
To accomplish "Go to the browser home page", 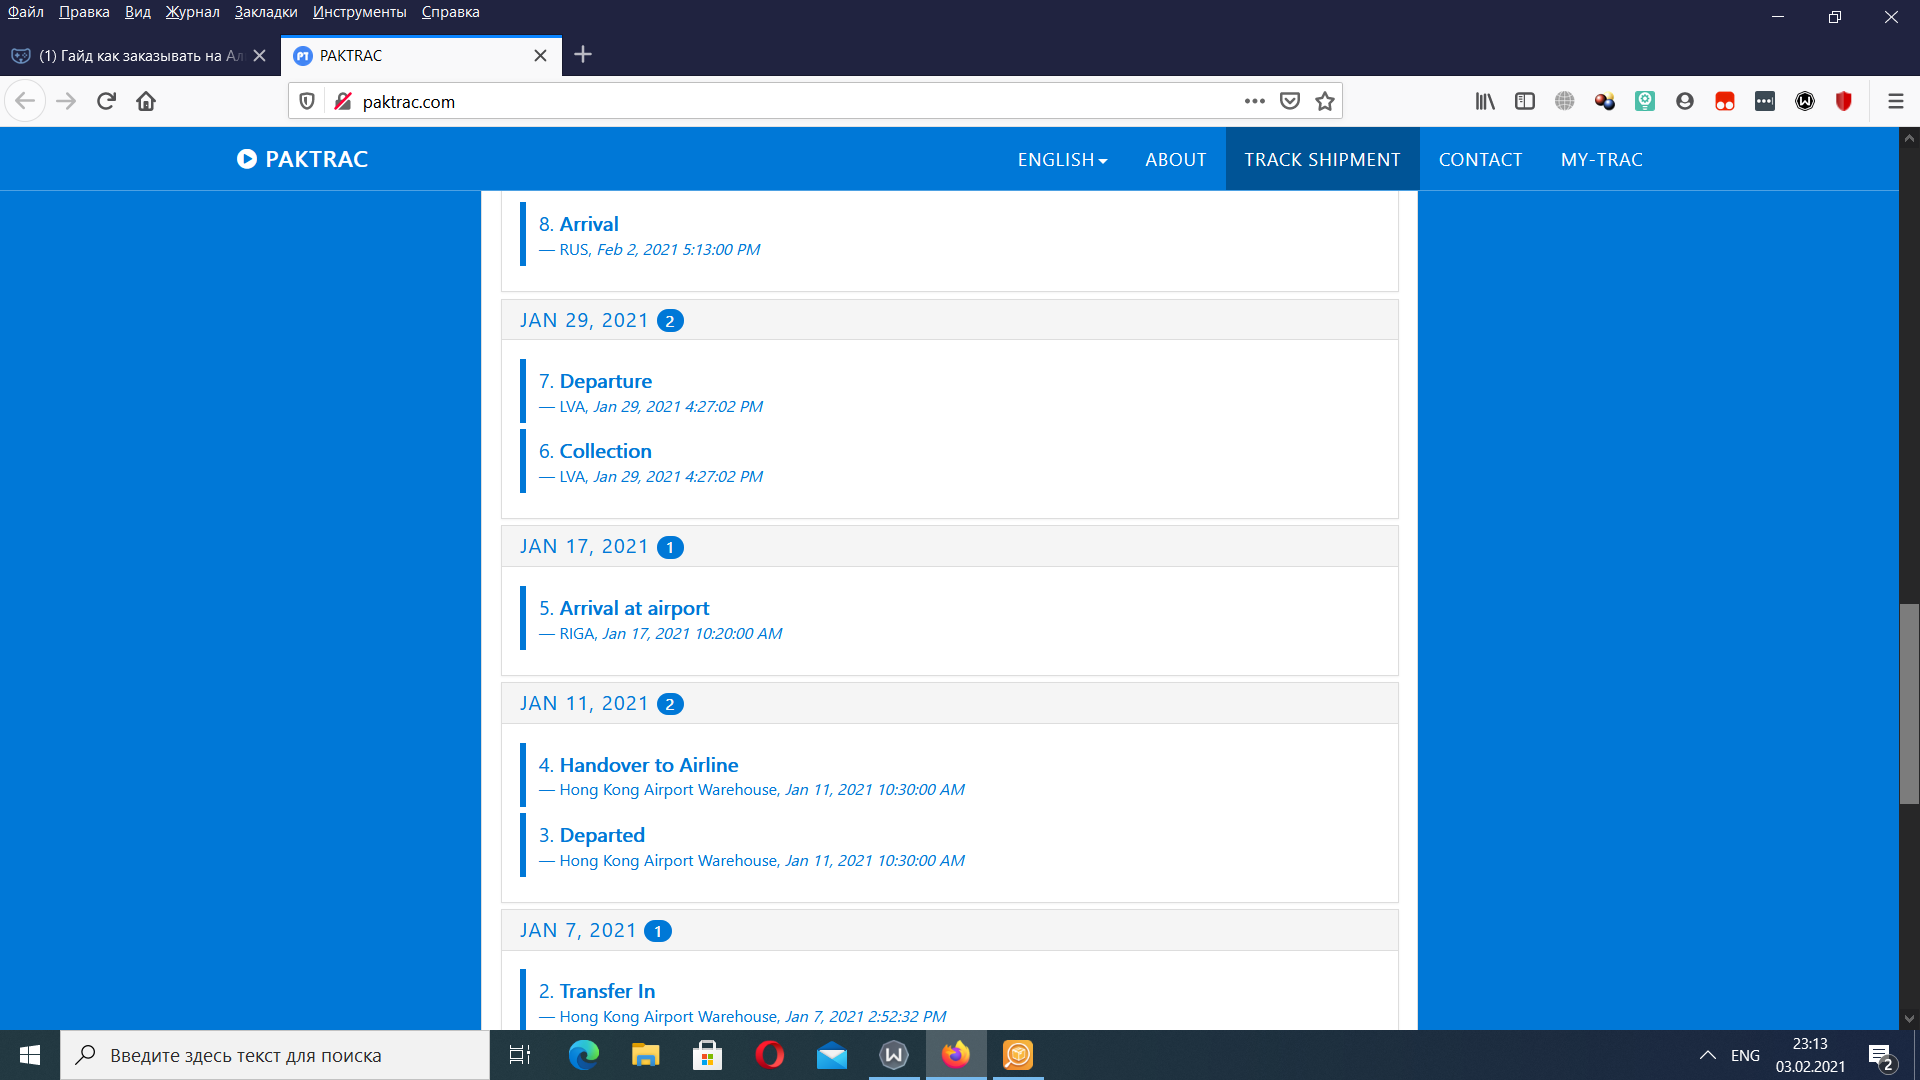I will tap(146, 101).
